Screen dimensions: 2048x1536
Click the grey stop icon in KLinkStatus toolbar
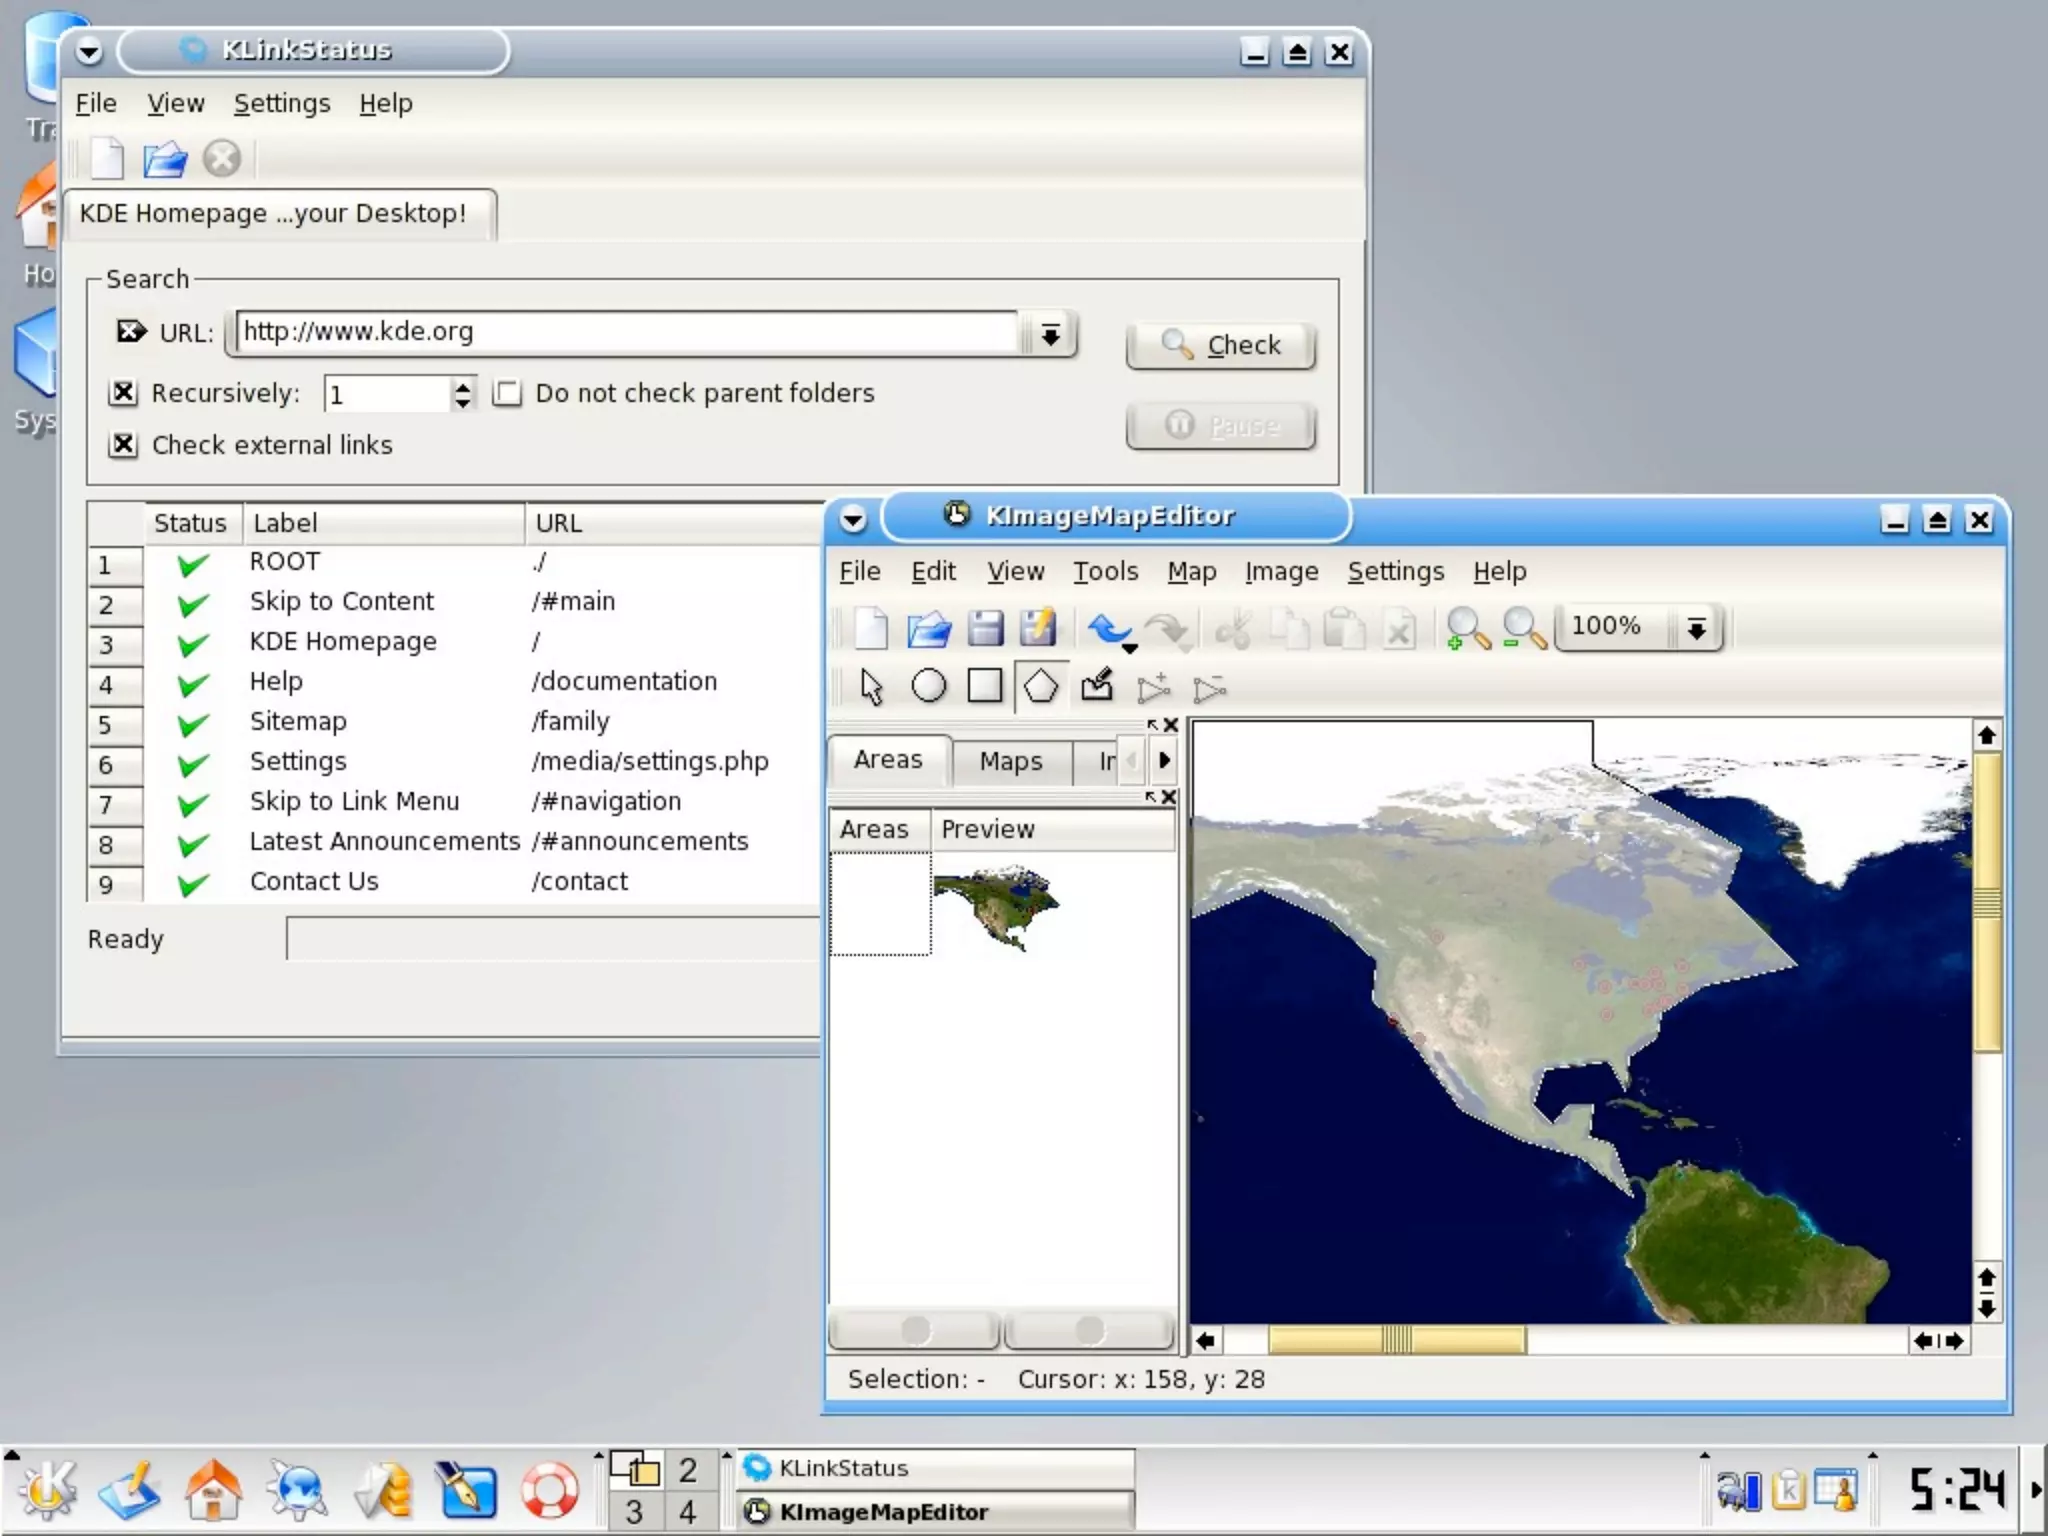(222, 158)
